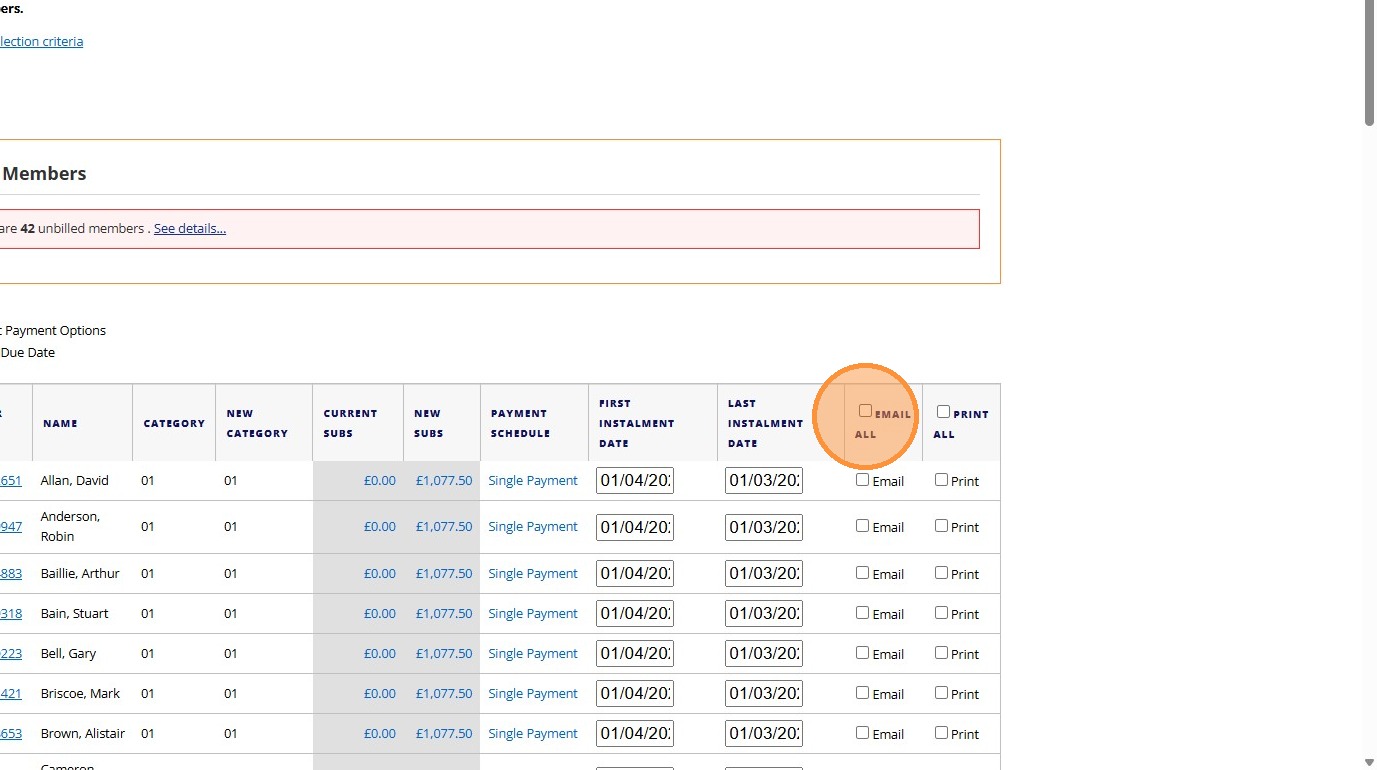Mark the Print checkbox for Bell, Gary
The image size is (1377, 770).
941,653
